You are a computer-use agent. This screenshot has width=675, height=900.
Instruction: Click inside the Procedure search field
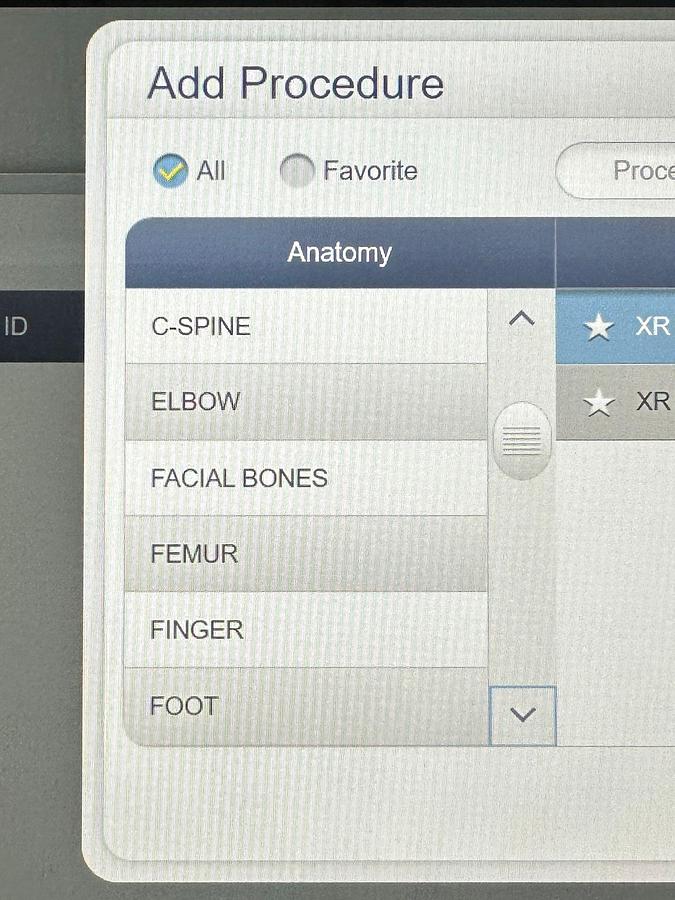(630, 170)
